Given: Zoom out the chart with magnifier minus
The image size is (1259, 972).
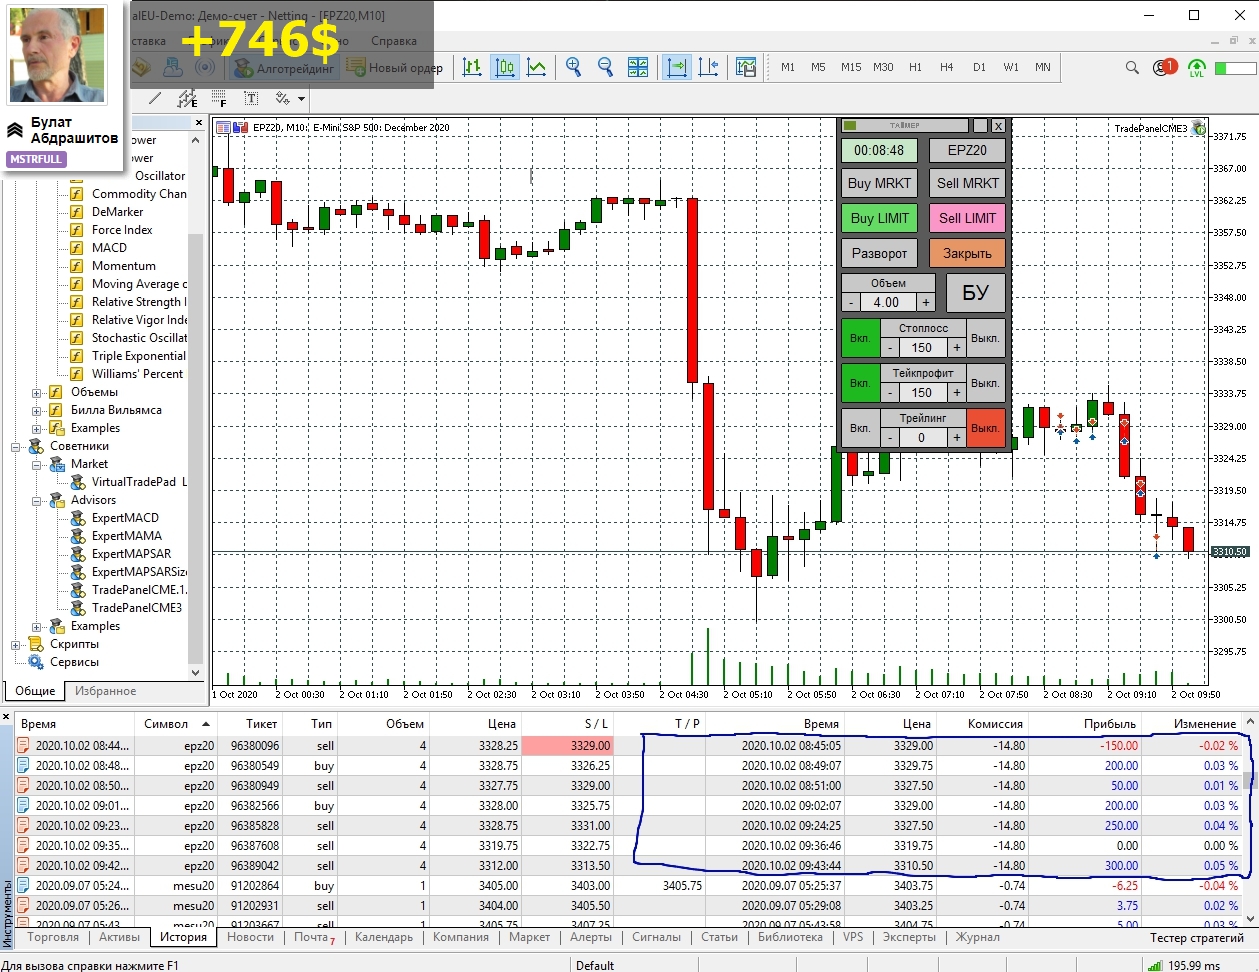Looking at the screenshot, I should [606, 67].
